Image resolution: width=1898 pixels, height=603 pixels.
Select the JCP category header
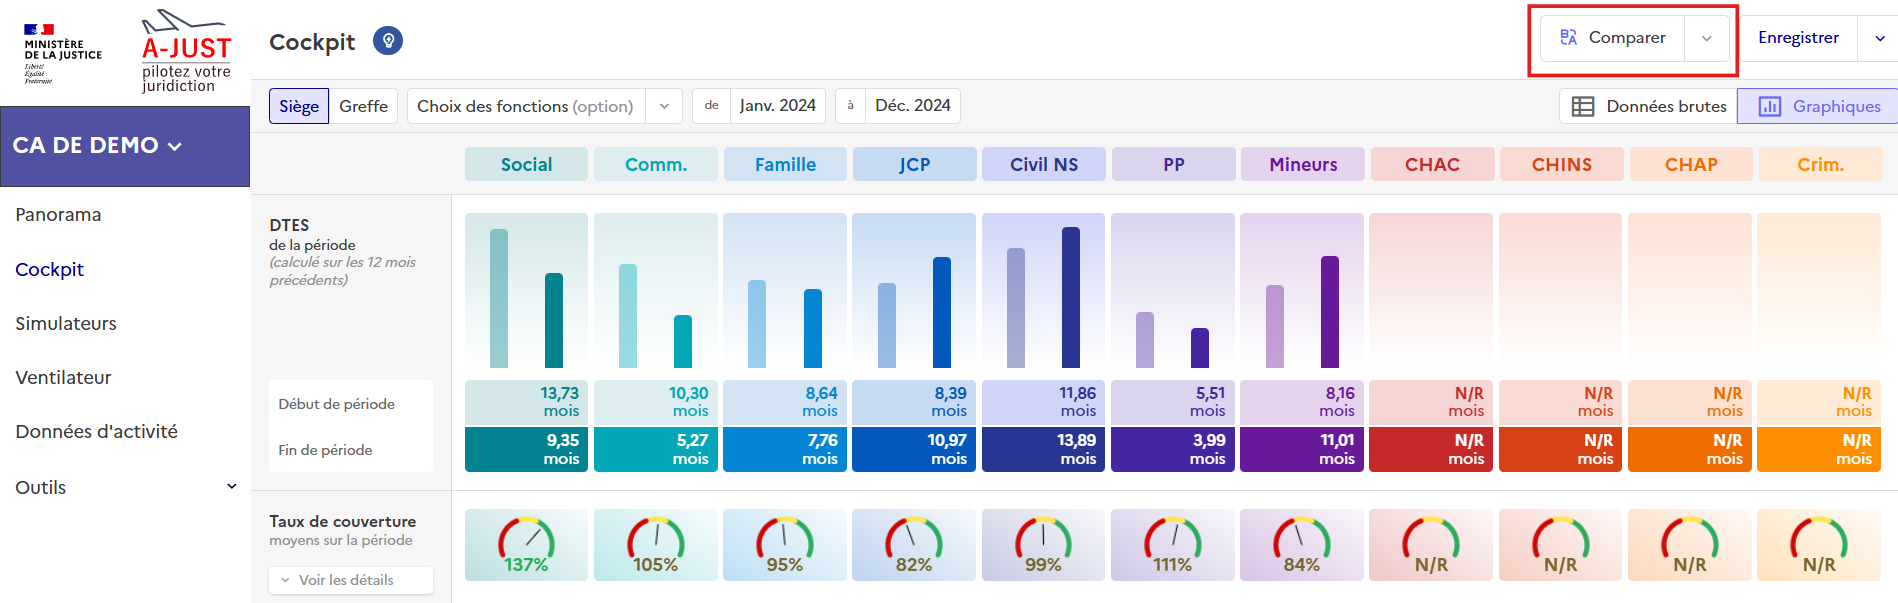pos(914,165)
